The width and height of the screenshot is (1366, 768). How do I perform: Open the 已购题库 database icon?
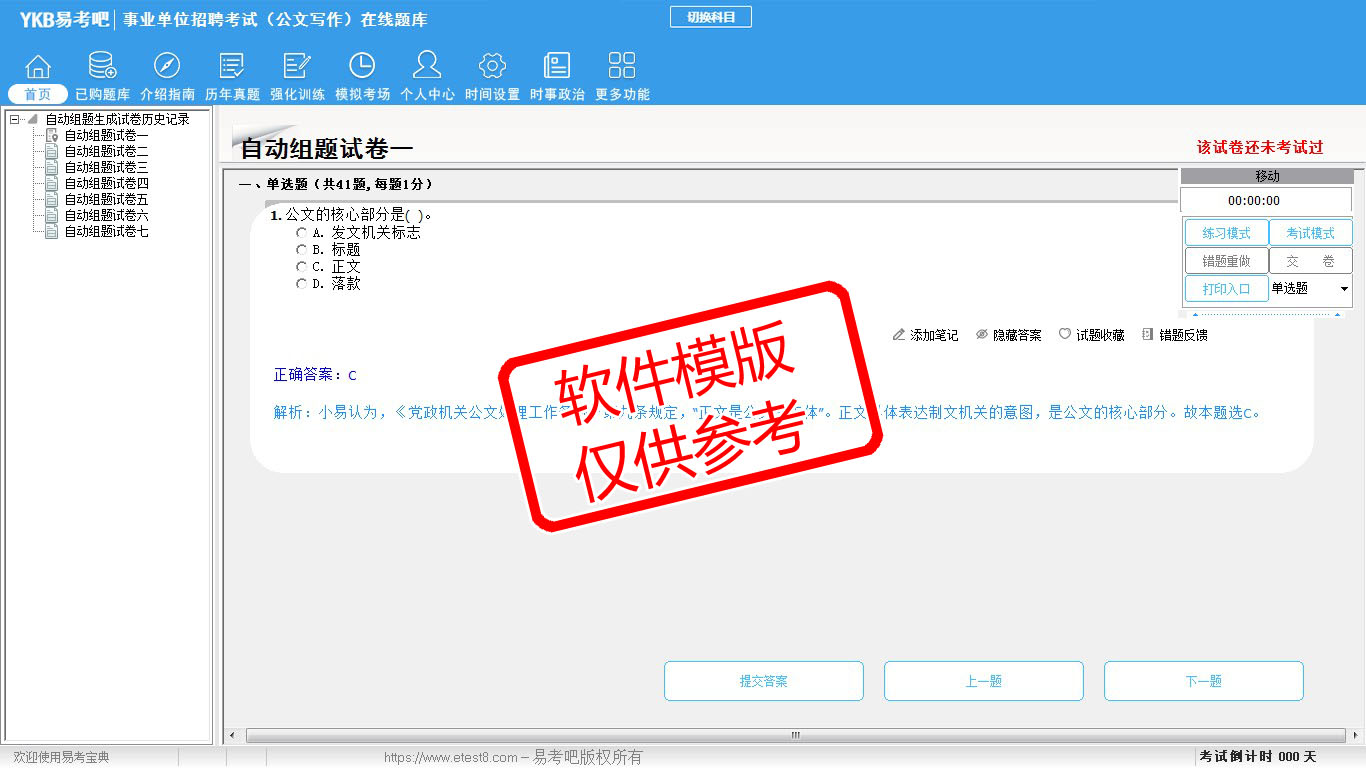102,67
